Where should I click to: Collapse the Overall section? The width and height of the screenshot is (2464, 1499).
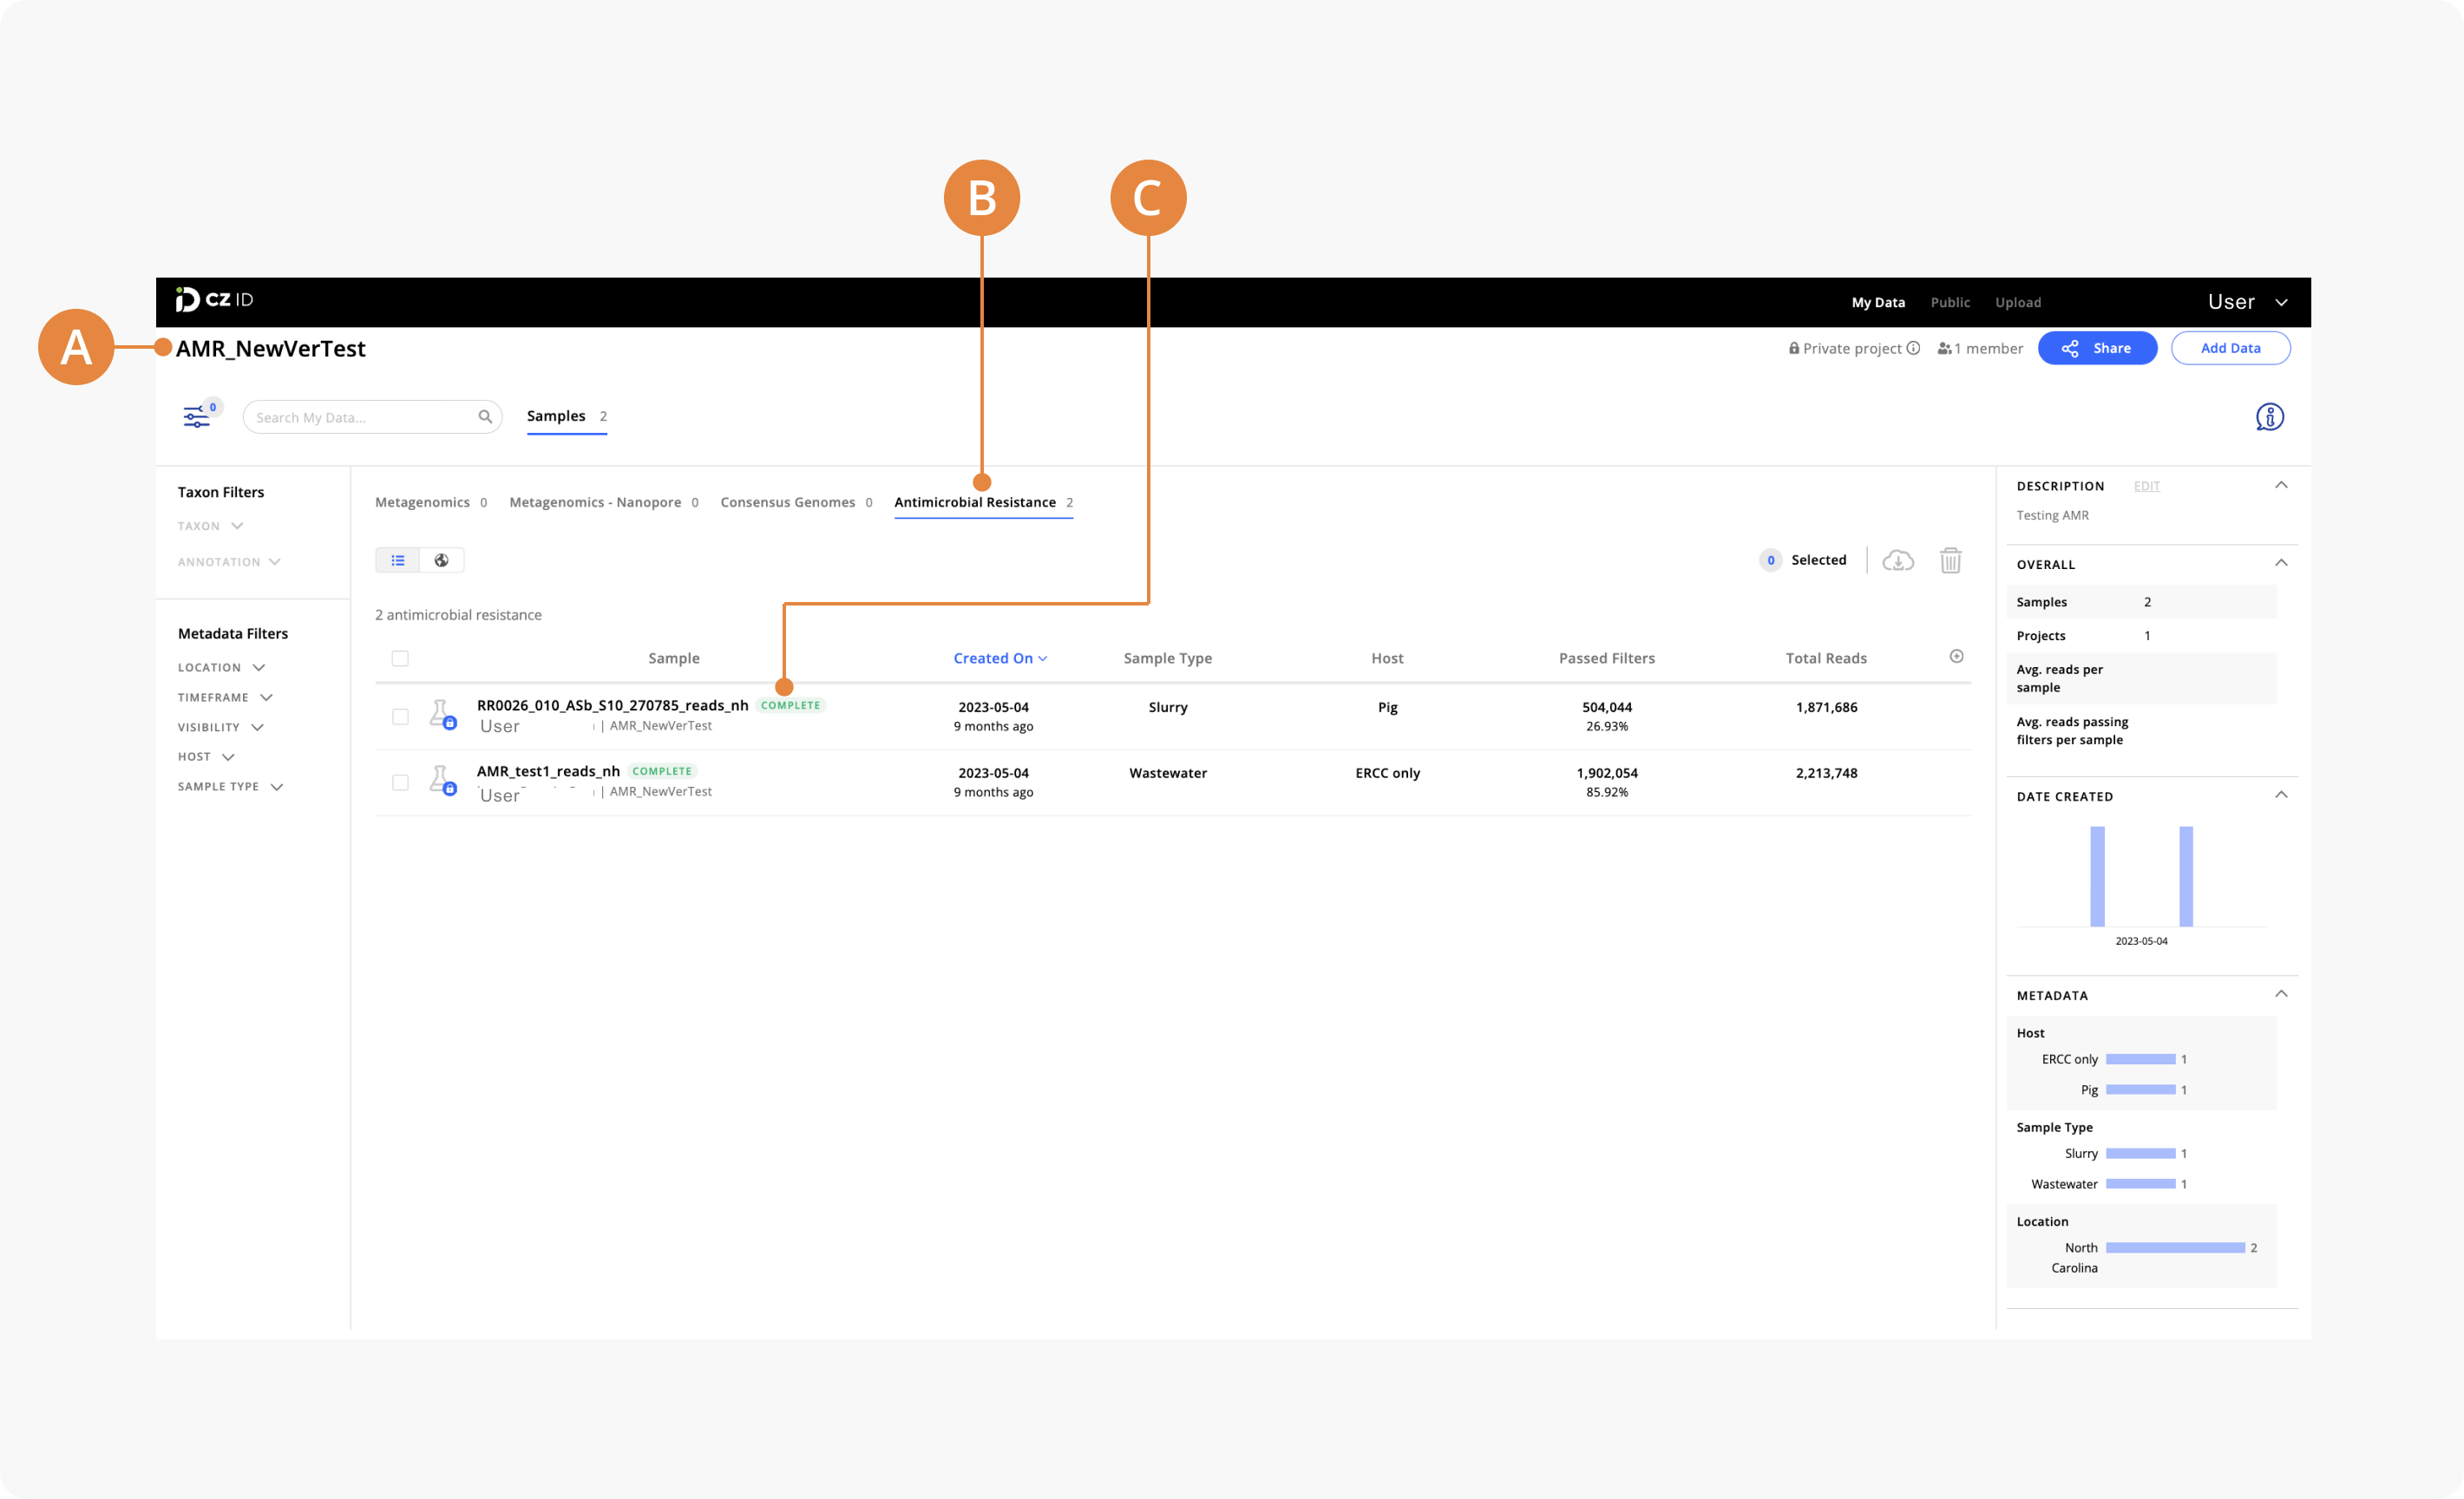(2281, 563)
